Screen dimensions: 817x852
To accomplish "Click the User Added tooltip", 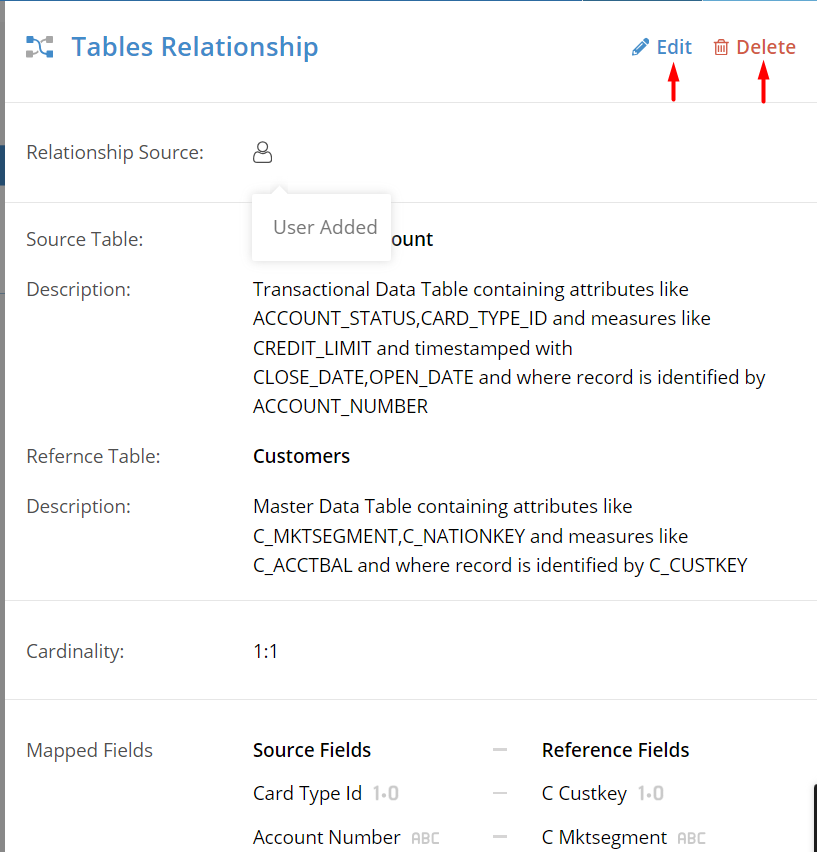I will [323, 227].
